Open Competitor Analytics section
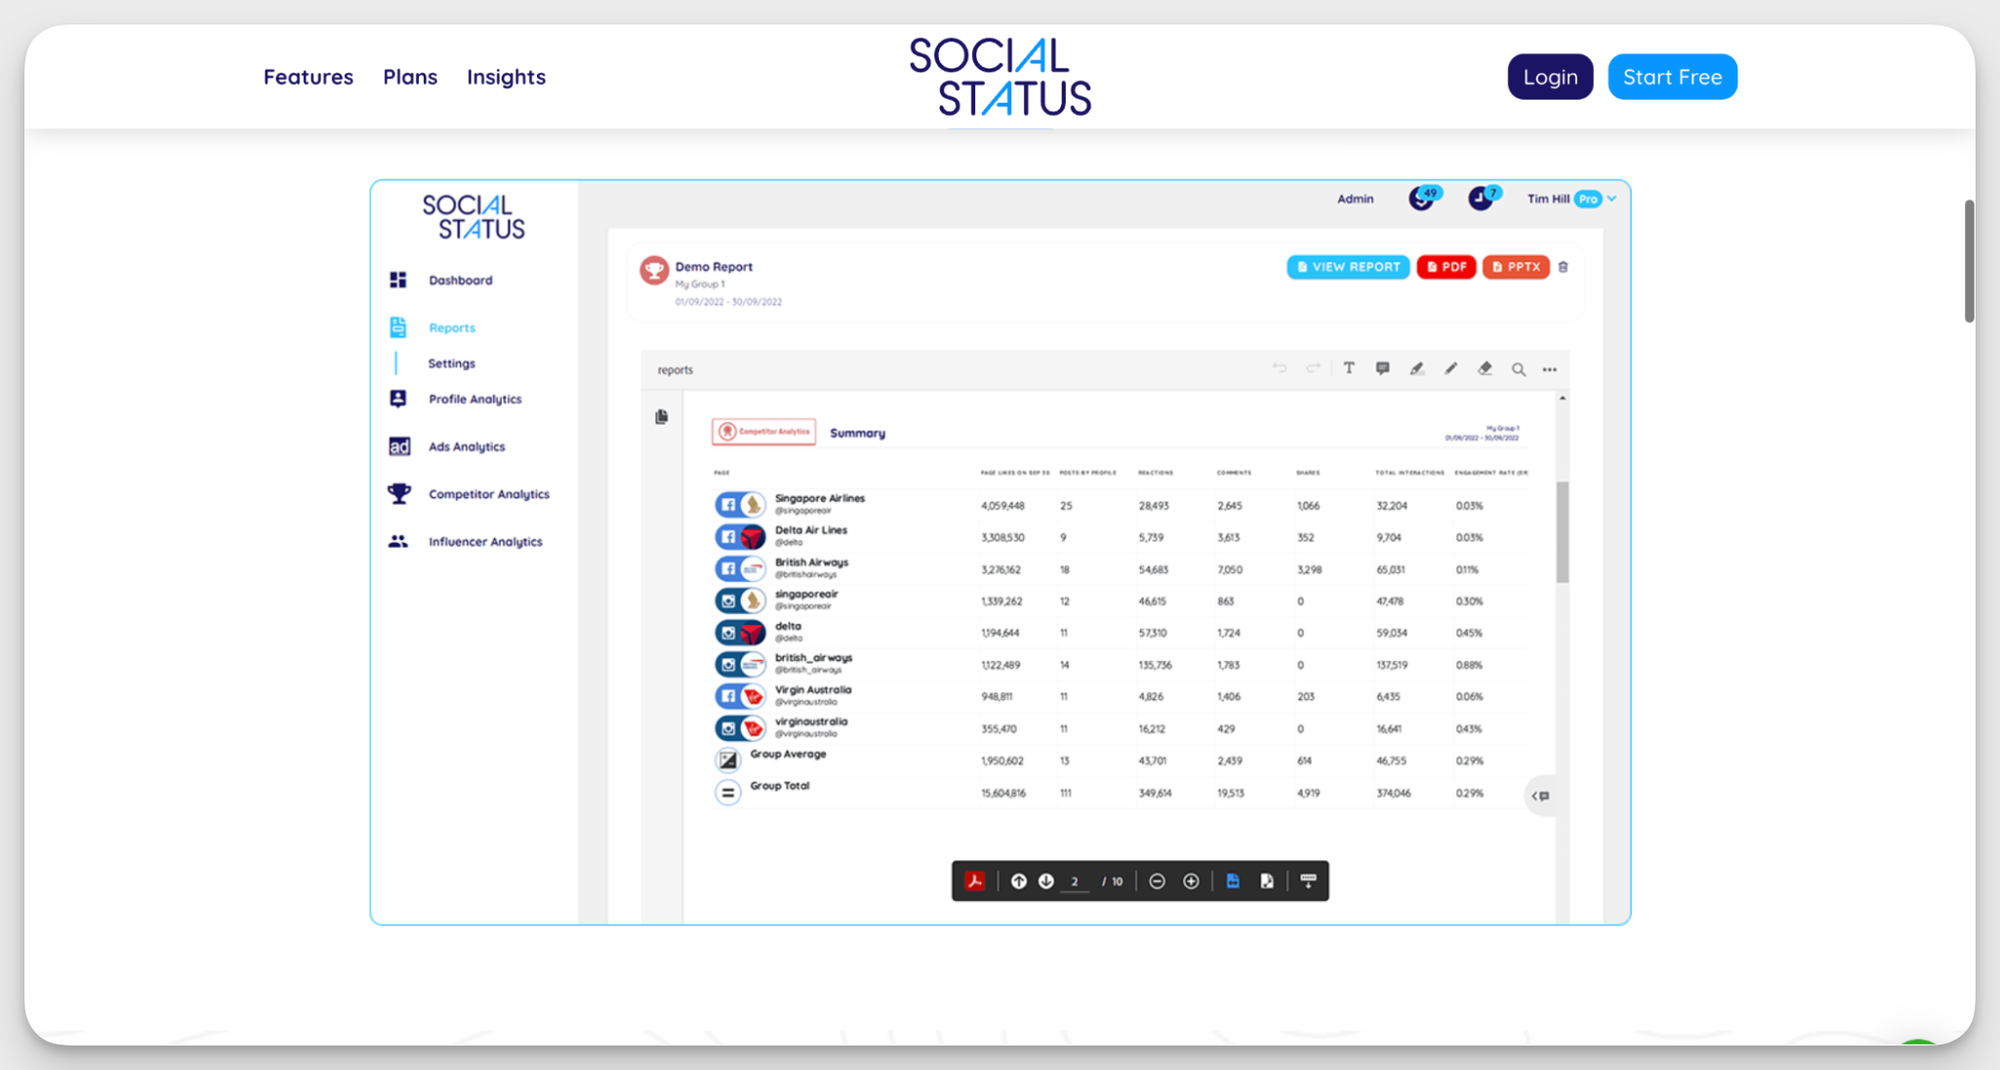The image size is (2000, 1070). pyautogui.click(x=489, y=494)
